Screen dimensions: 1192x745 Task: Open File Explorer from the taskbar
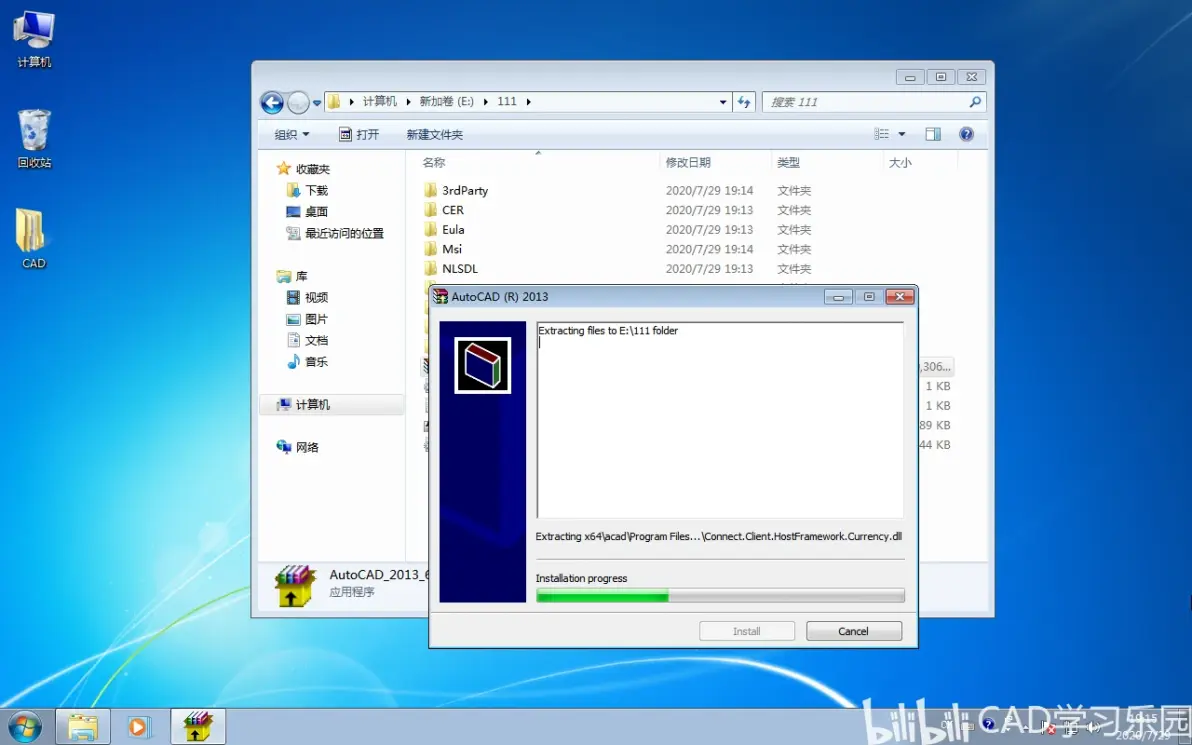click(83, 727)
